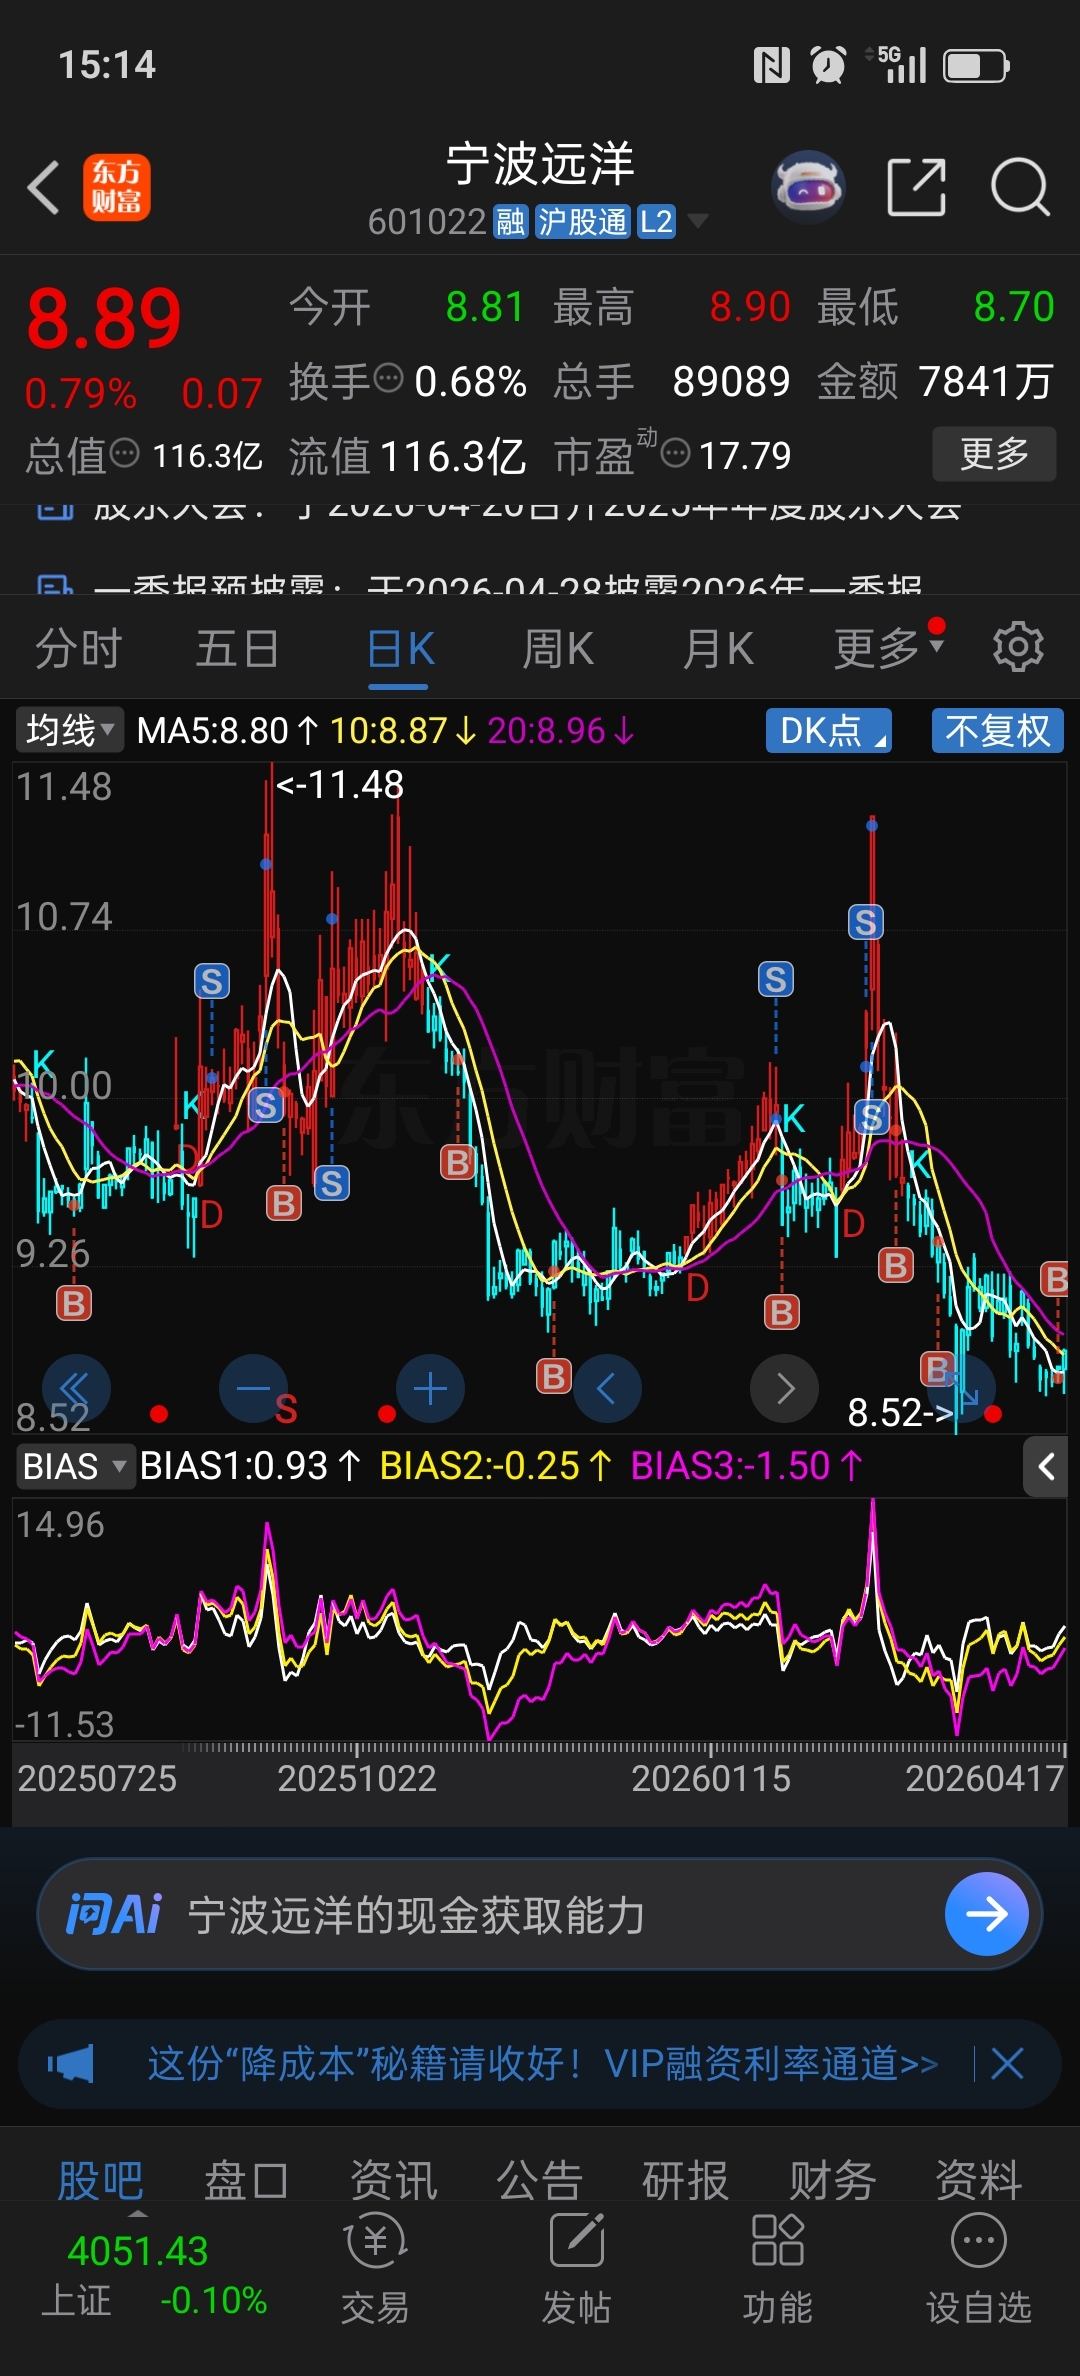The height and width of the screenshot is (2376, 1080).
Task: Tap the 8.52 low price marker
Action: click(901, 1412)
